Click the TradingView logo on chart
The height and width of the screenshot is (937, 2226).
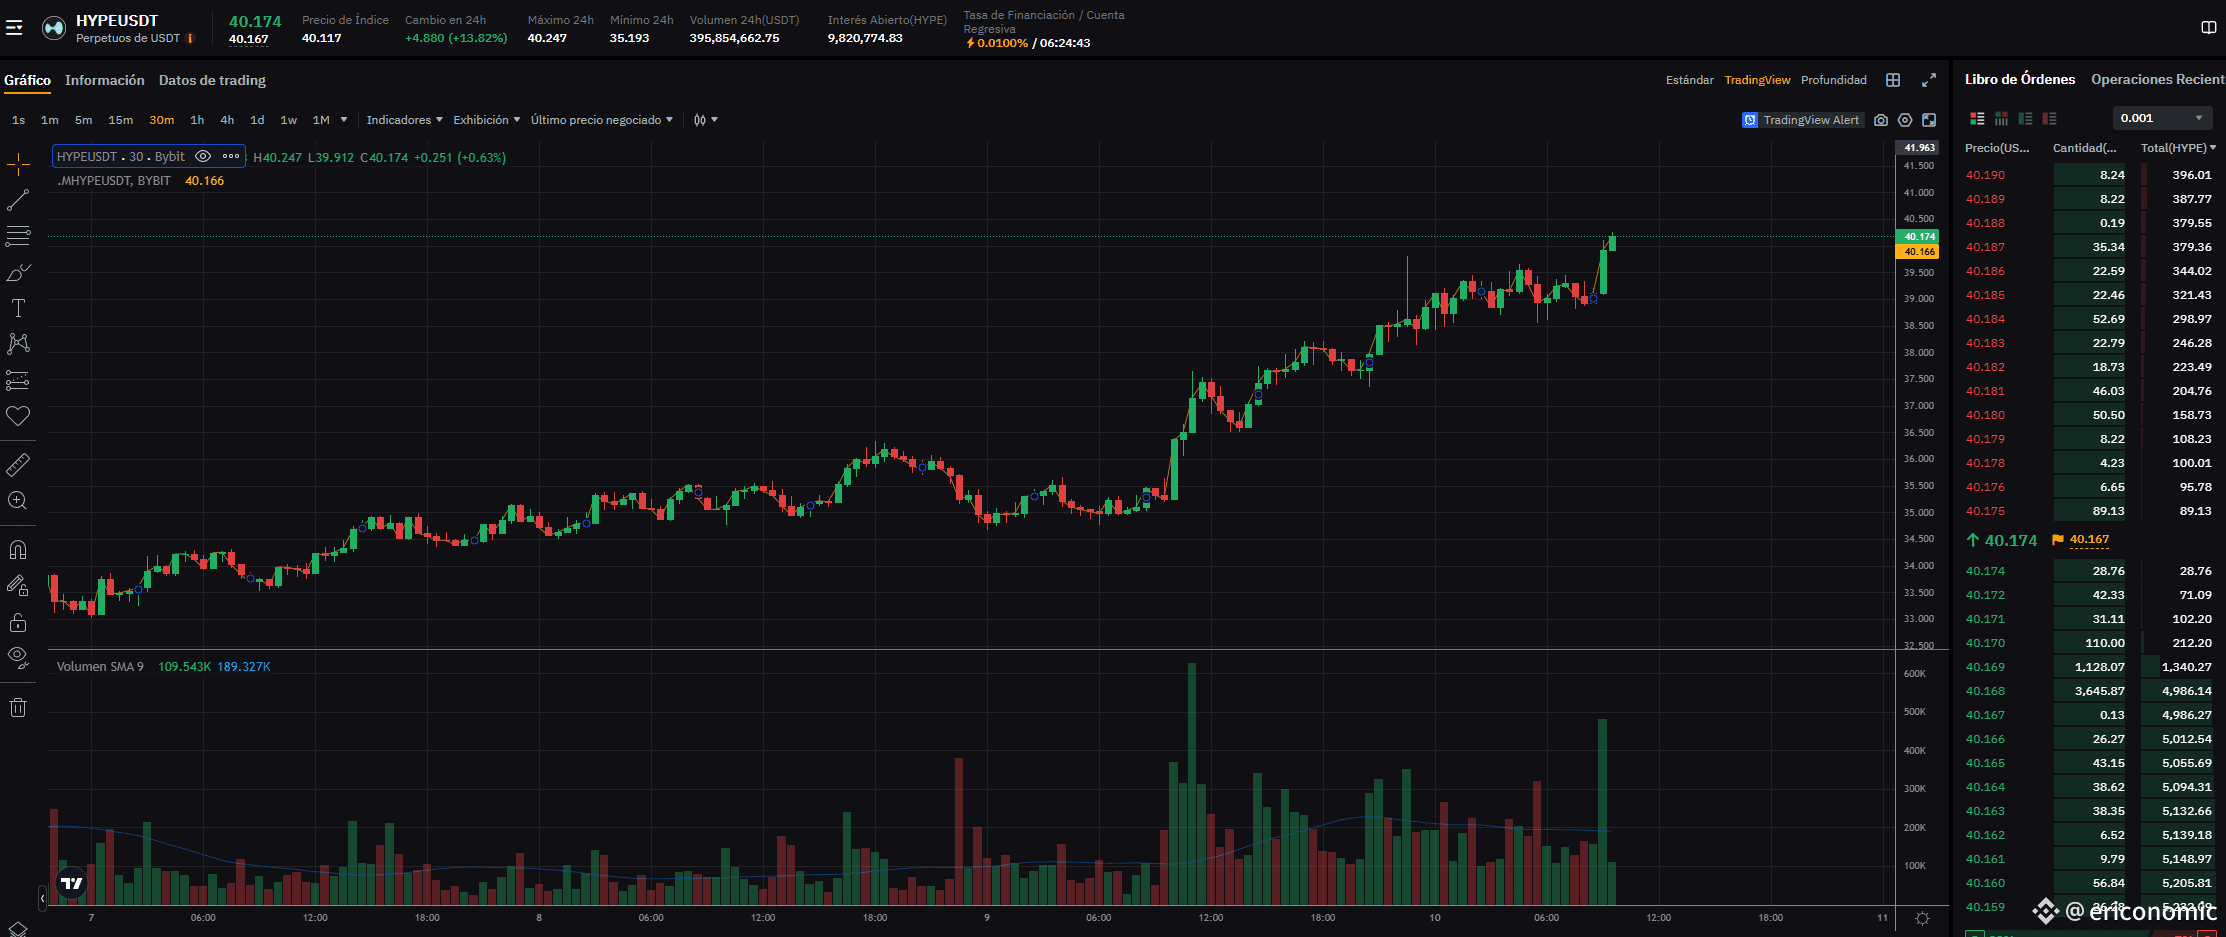pos(72,883)
